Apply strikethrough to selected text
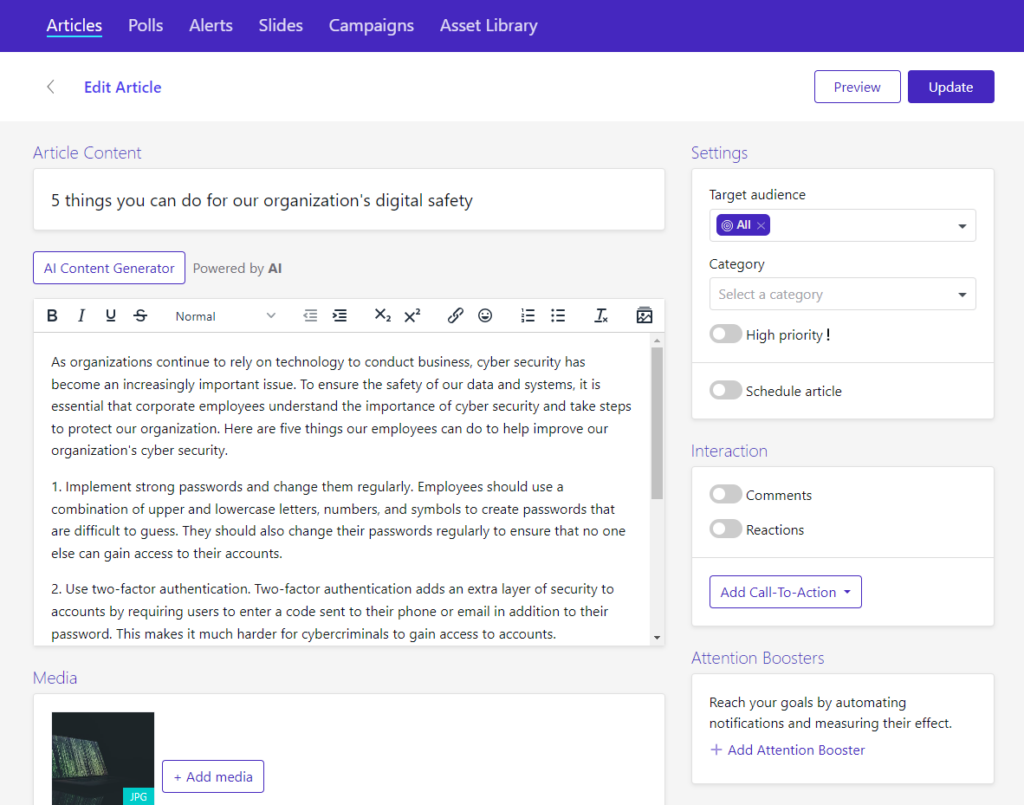The width and height of the screenshot is (1024, 805). tap(140, 316)
